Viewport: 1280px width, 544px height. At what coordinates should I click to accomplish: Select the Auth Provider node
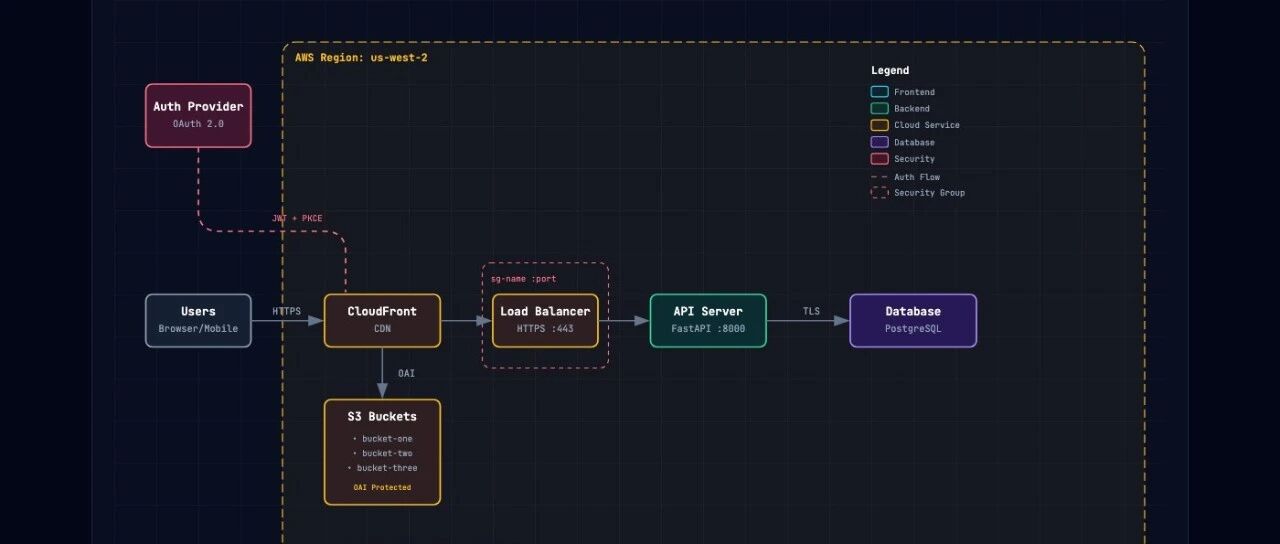pyautogui.click(x=198, y=115)
